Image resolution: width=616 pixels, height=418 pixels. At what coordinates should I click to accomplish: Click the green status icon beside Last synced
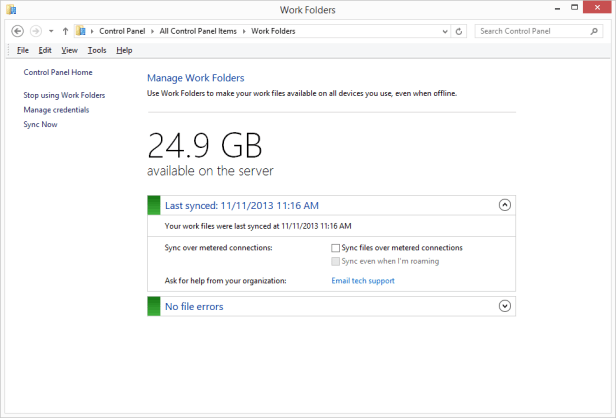(154, 205)
